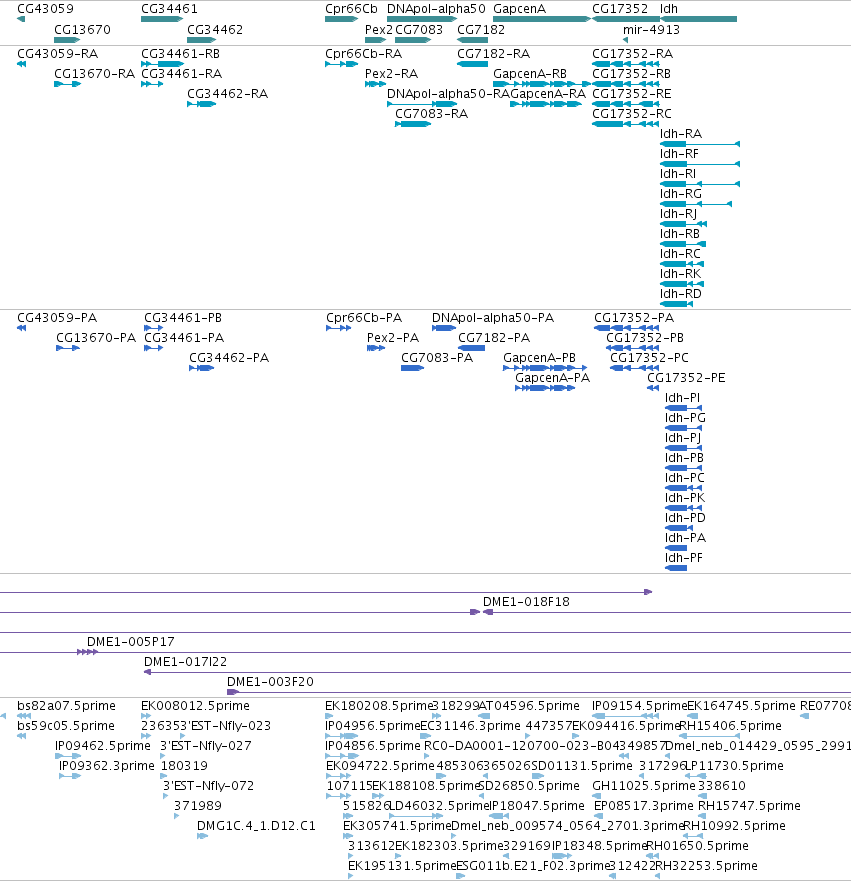Select transcript Idh-RK
The height and width of the screenshot is (881, 851).
click(680, 274)
